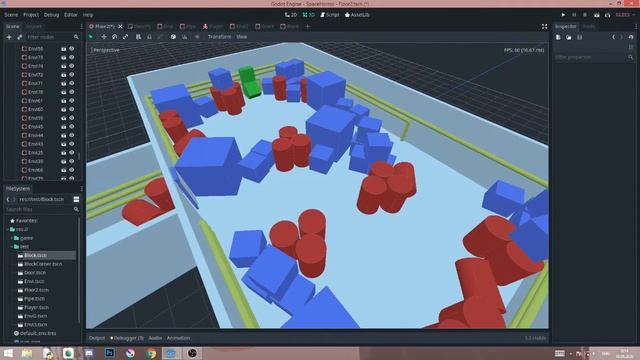
Task: Open the FileSystem dock three-dot menu
Action: click(x=81, y=189)
